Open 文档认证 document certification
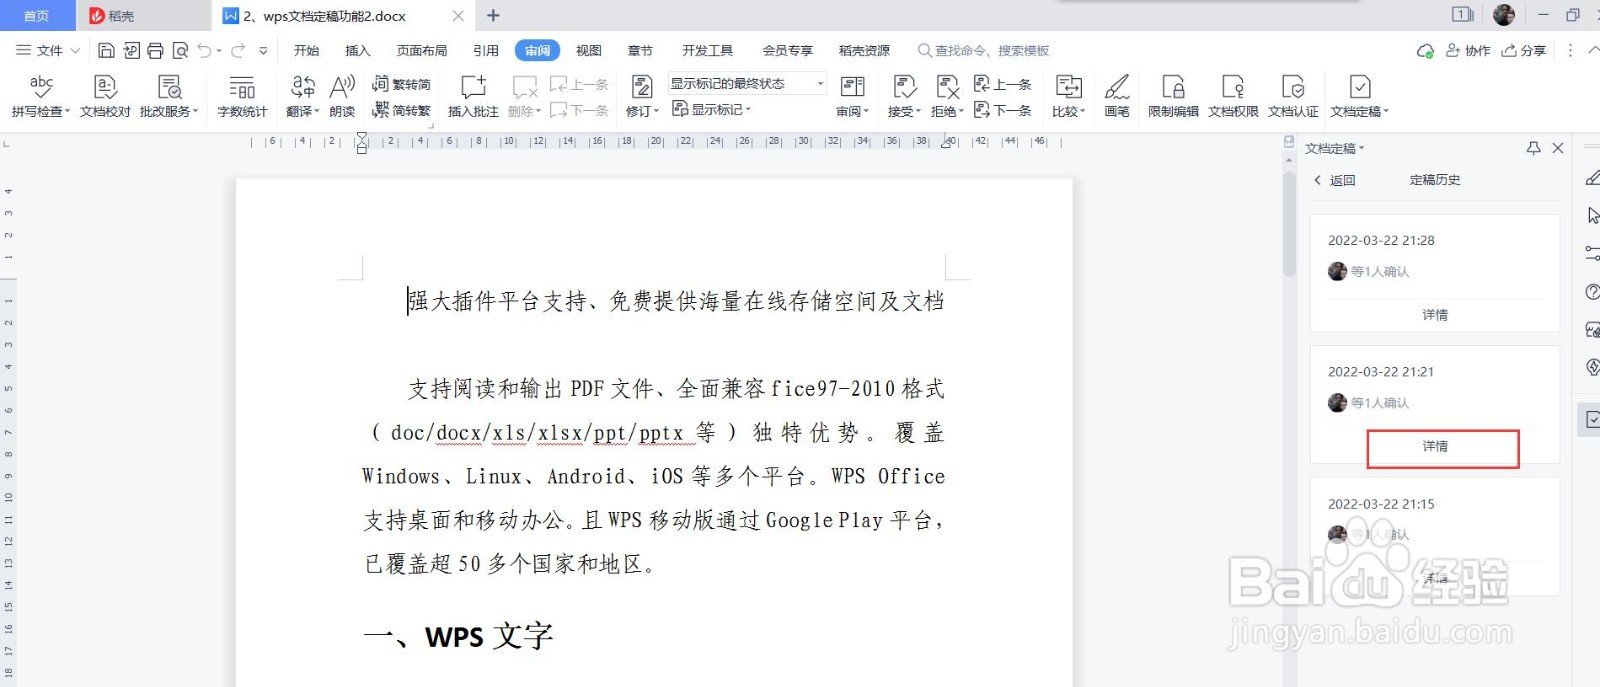1600x687 pixels. click(x=1293, y=96)
